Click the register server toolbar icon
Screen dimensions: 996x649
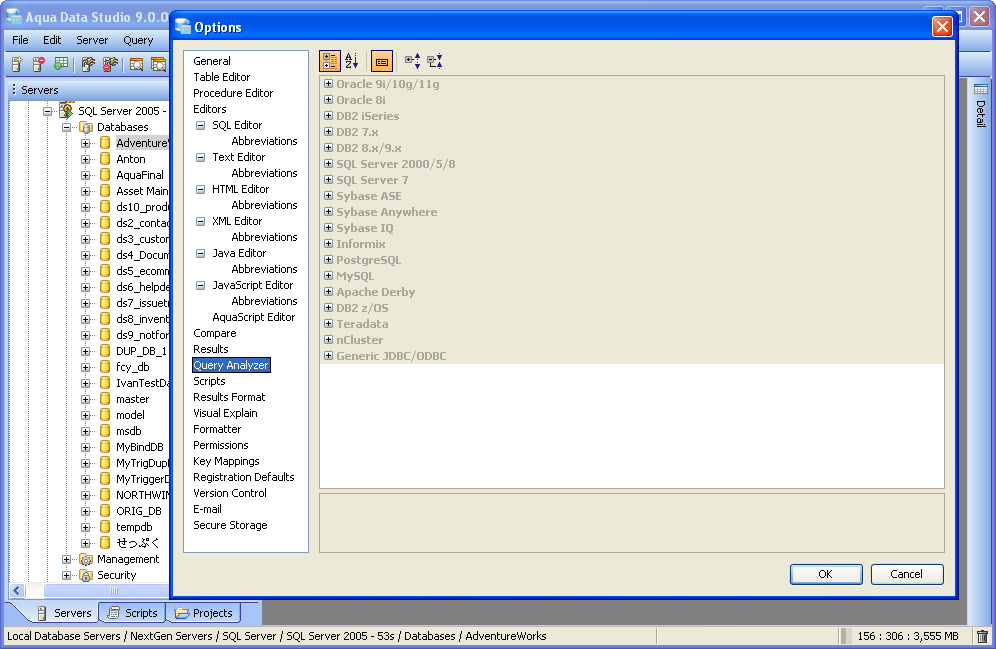coord(17,64)
